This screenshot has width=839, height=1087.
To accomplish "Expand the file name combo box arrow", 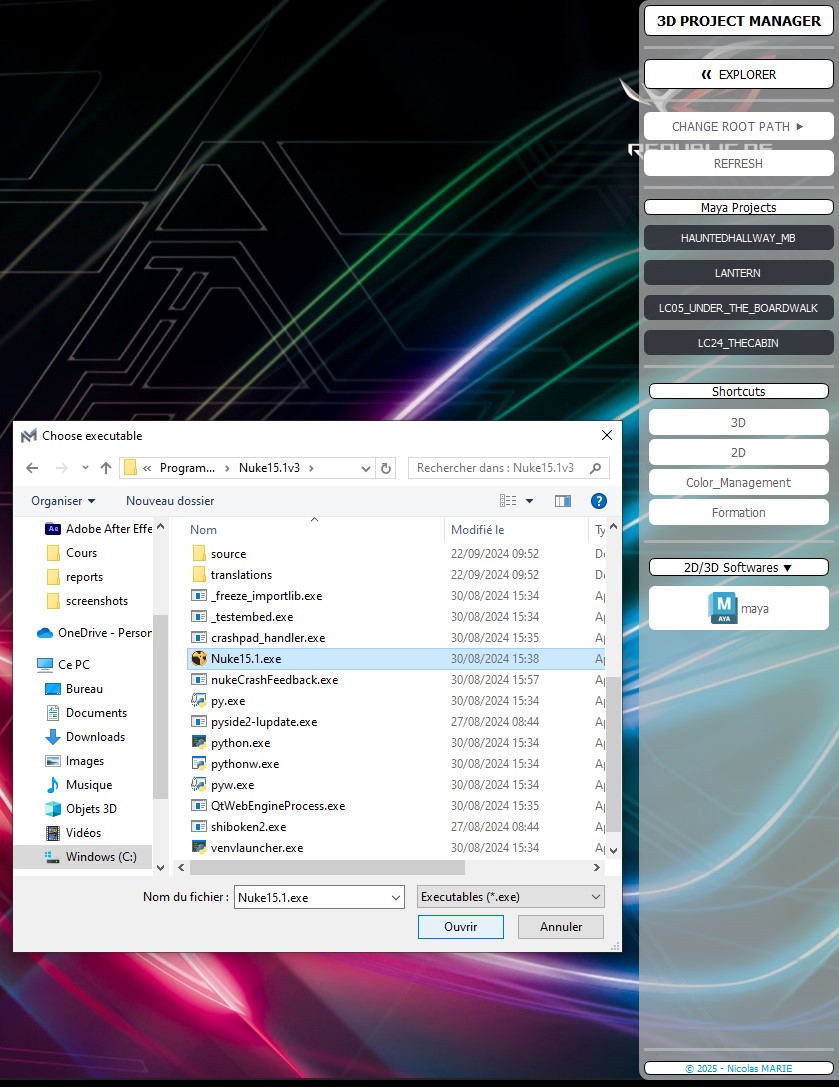I will pyautogui.click(x=395, y=897).
